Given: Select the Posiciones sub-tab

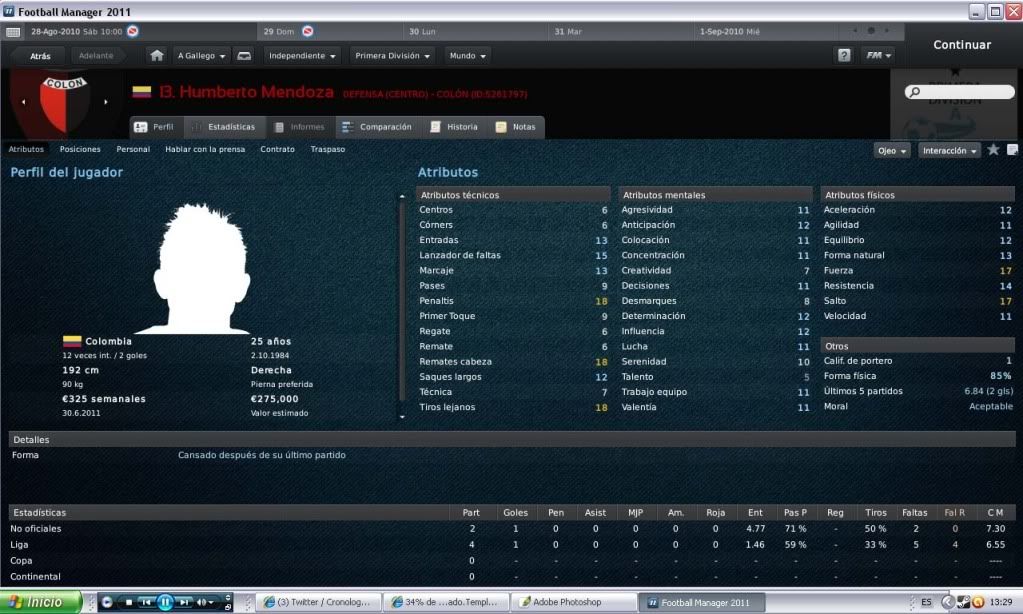Looking at the screenshot, I should (x=80, y=149).
